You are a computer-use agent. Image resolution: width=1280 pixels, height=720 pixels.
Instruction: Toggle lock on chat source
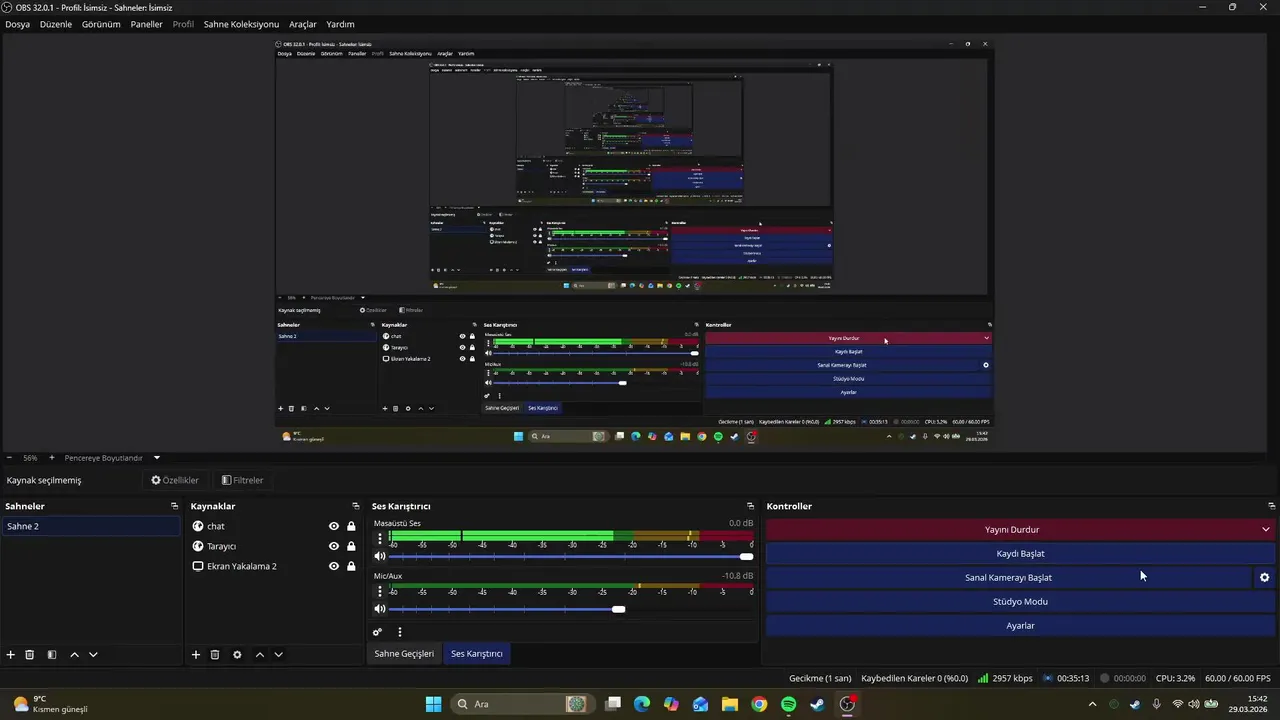click(x=351, y=526)
